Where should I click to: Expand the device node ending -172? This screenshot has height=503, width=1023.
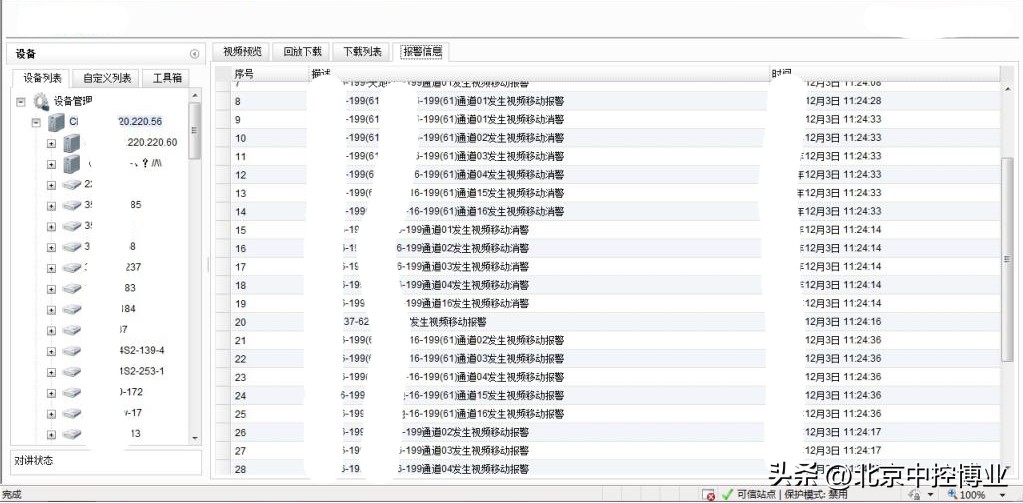pyautogui.click(x=52, y=393)
